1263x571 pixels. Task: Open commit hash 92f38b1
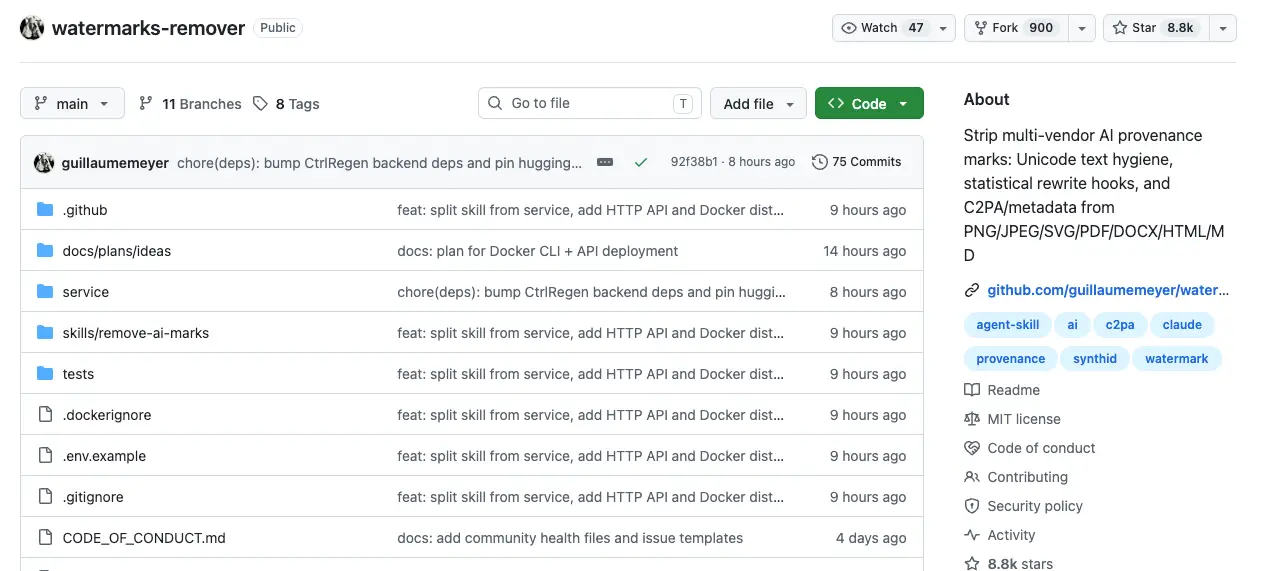[x=694, y=162]
